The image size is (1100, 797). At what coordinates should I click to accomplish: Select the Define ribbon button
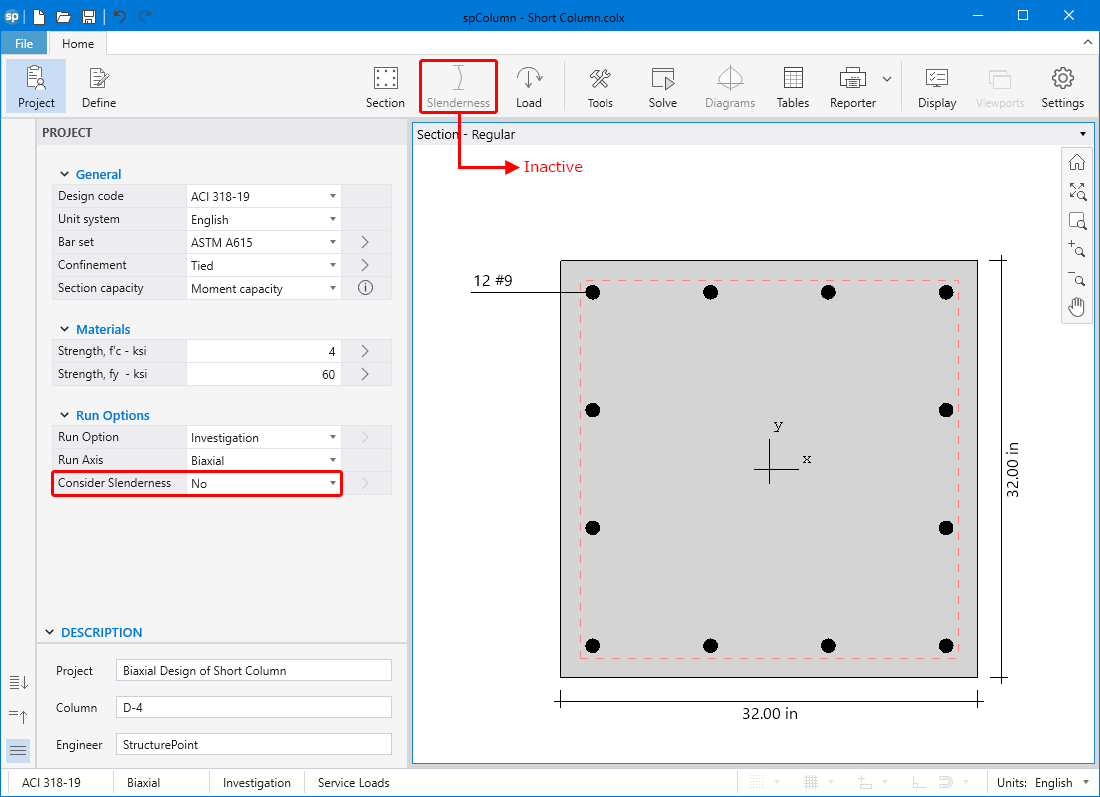[98, 87]
